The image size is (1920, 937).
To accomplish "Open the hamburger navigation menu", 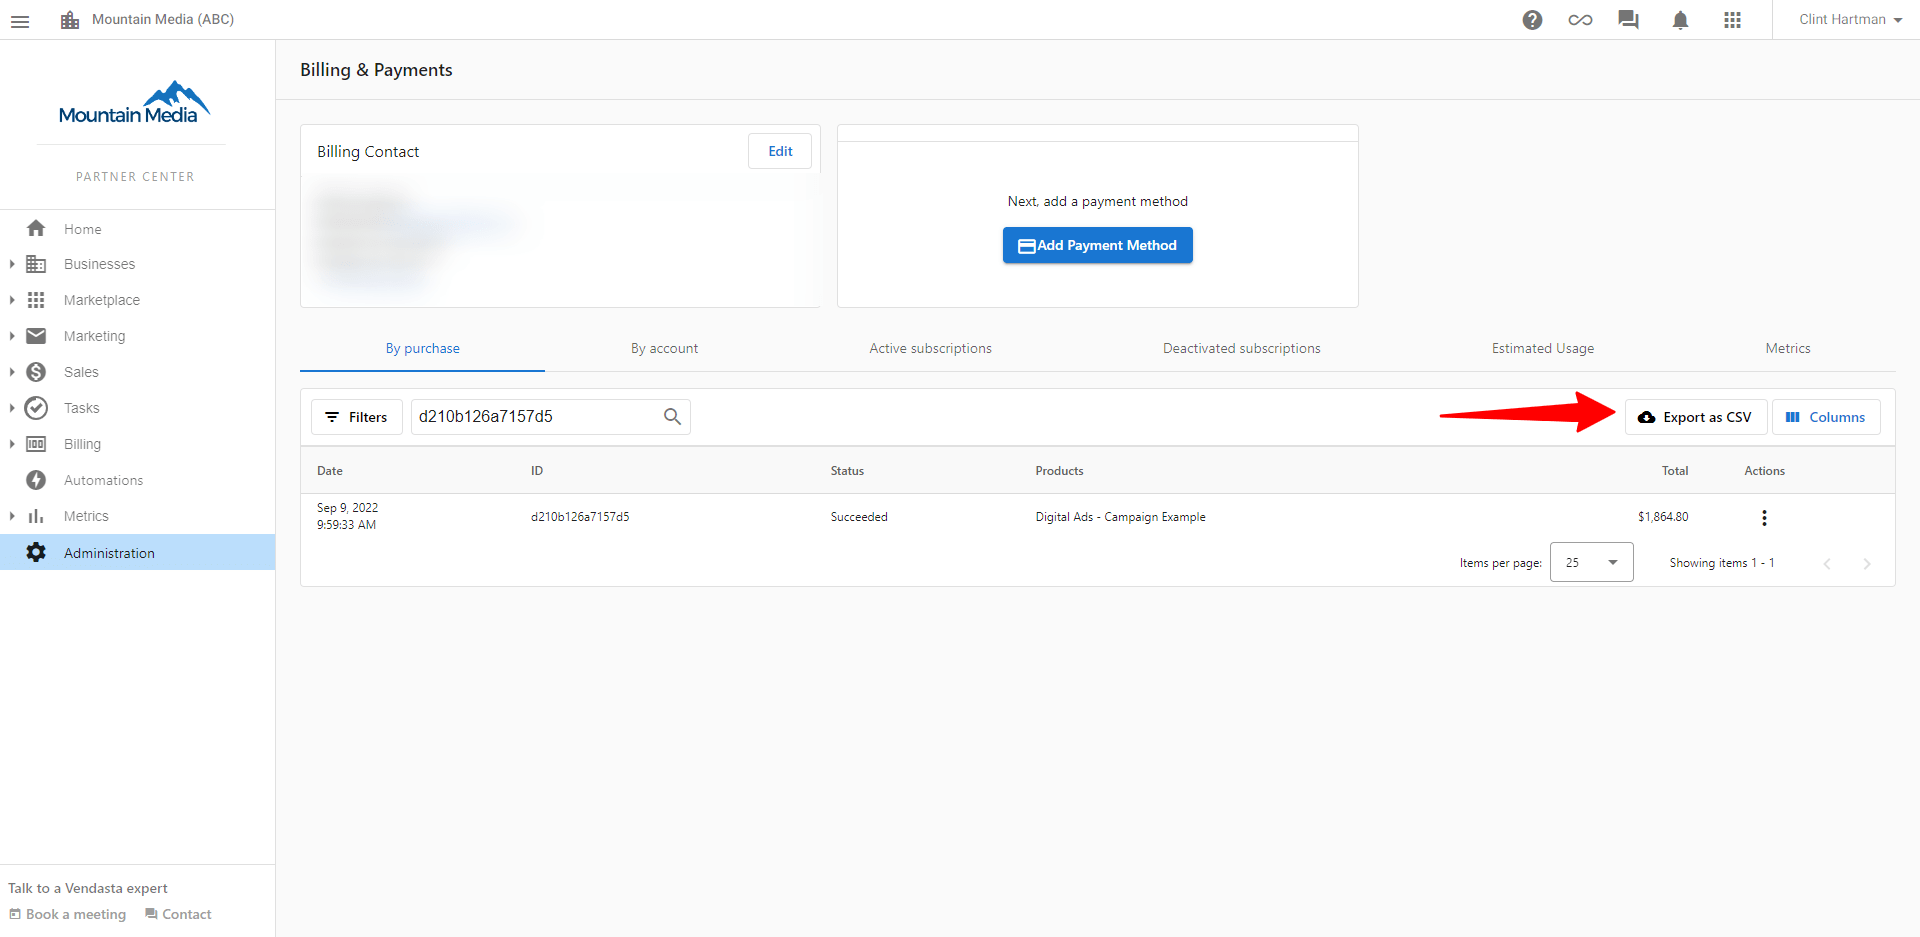I will click(x=20, y=20).
